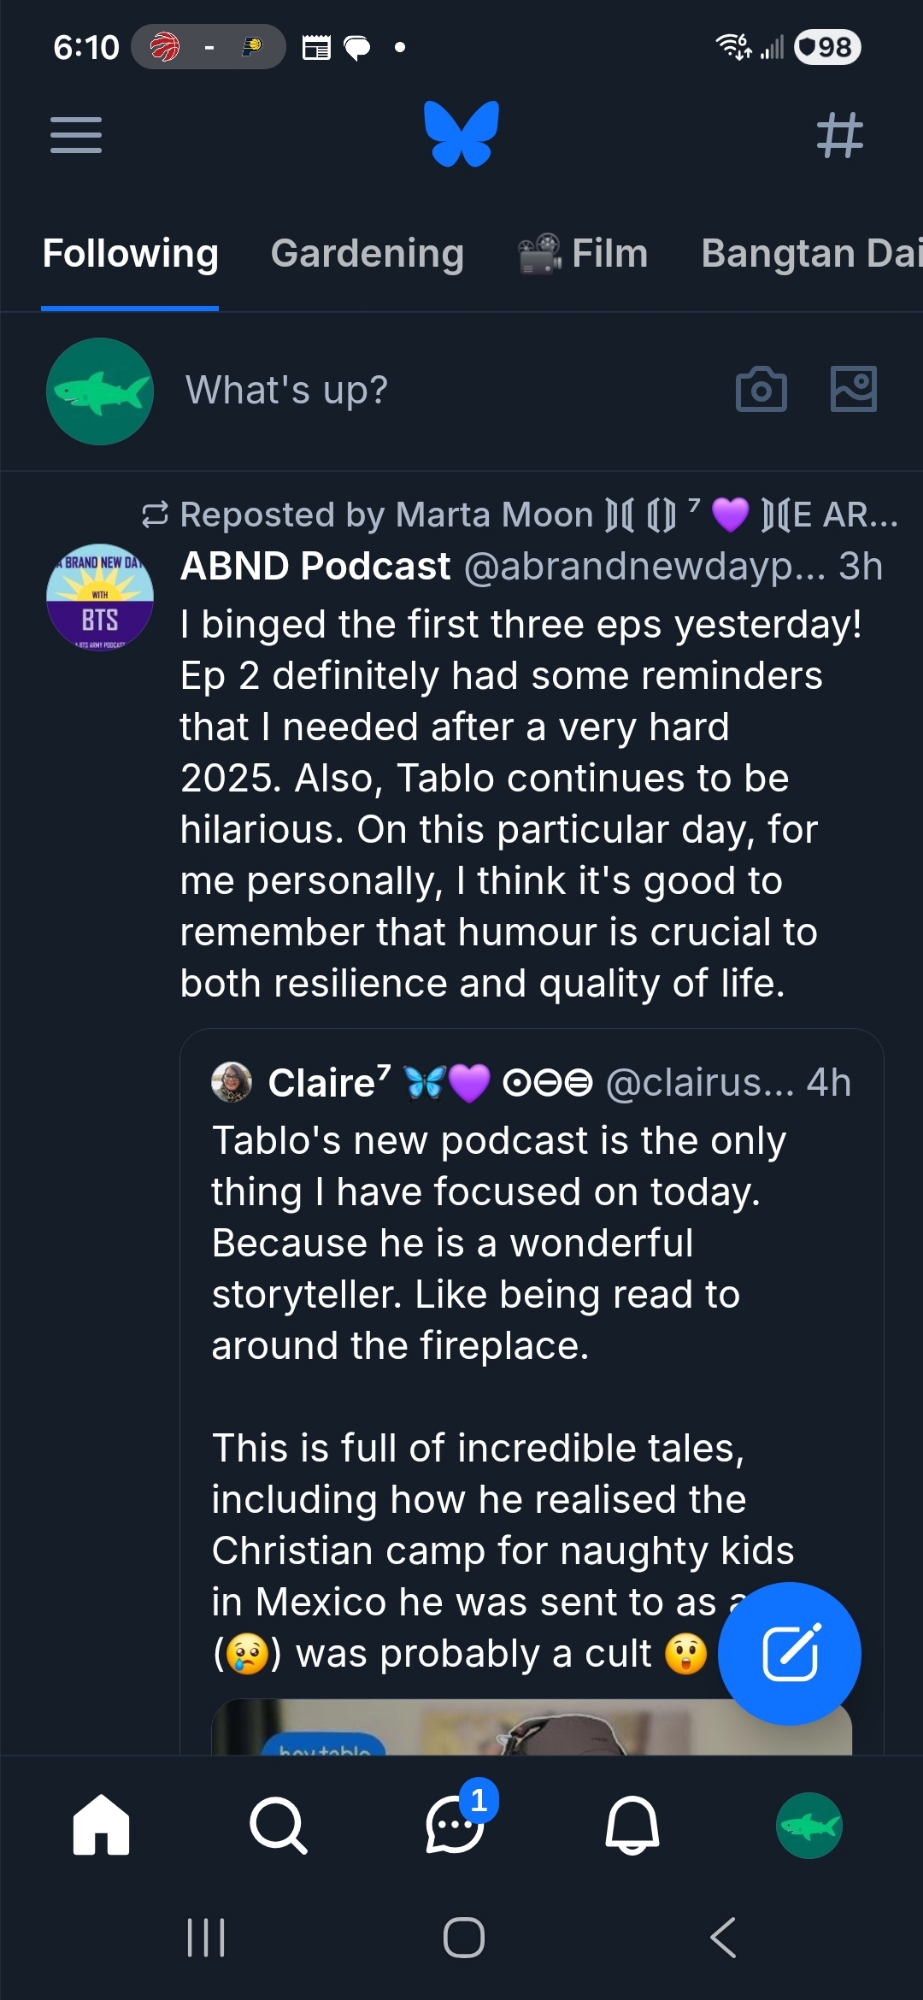The image size is (923, 2000).
Task: Open the Bangtan Daily feed tab
Action: click(x=810, y=254)
